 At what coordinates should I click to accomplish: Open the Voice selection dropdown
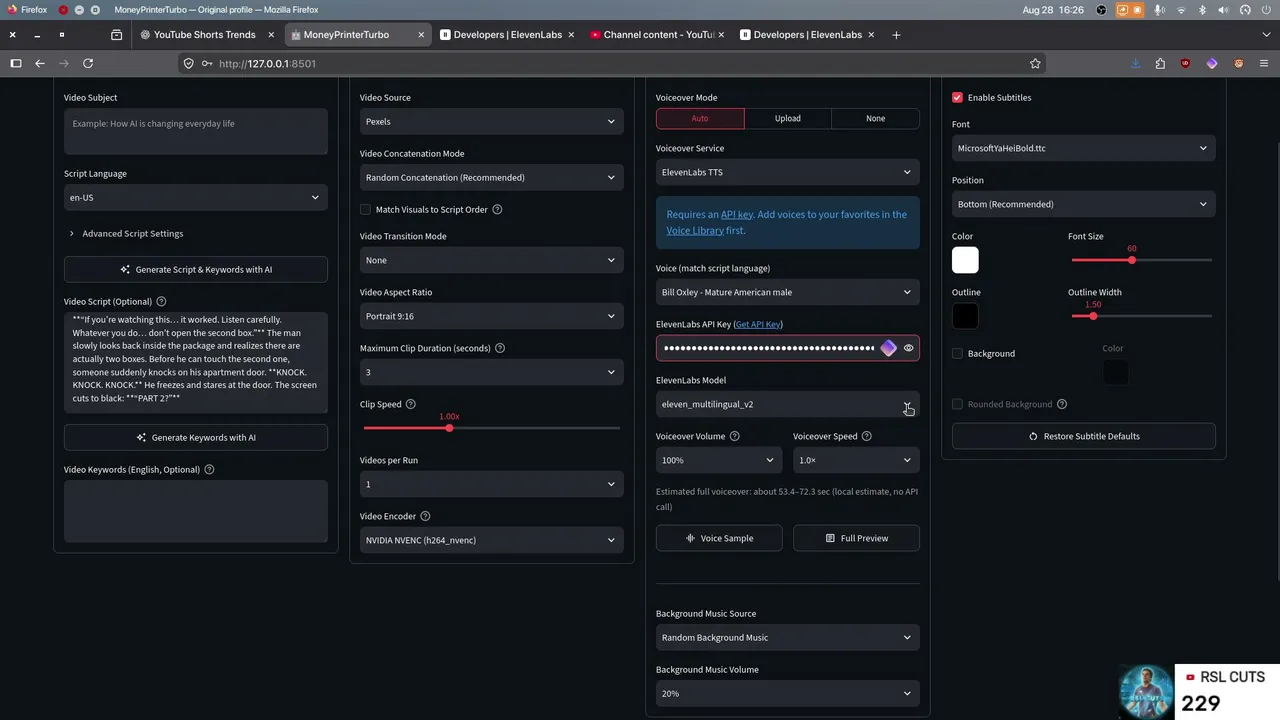pyautogui.click(x=788, y=292)
